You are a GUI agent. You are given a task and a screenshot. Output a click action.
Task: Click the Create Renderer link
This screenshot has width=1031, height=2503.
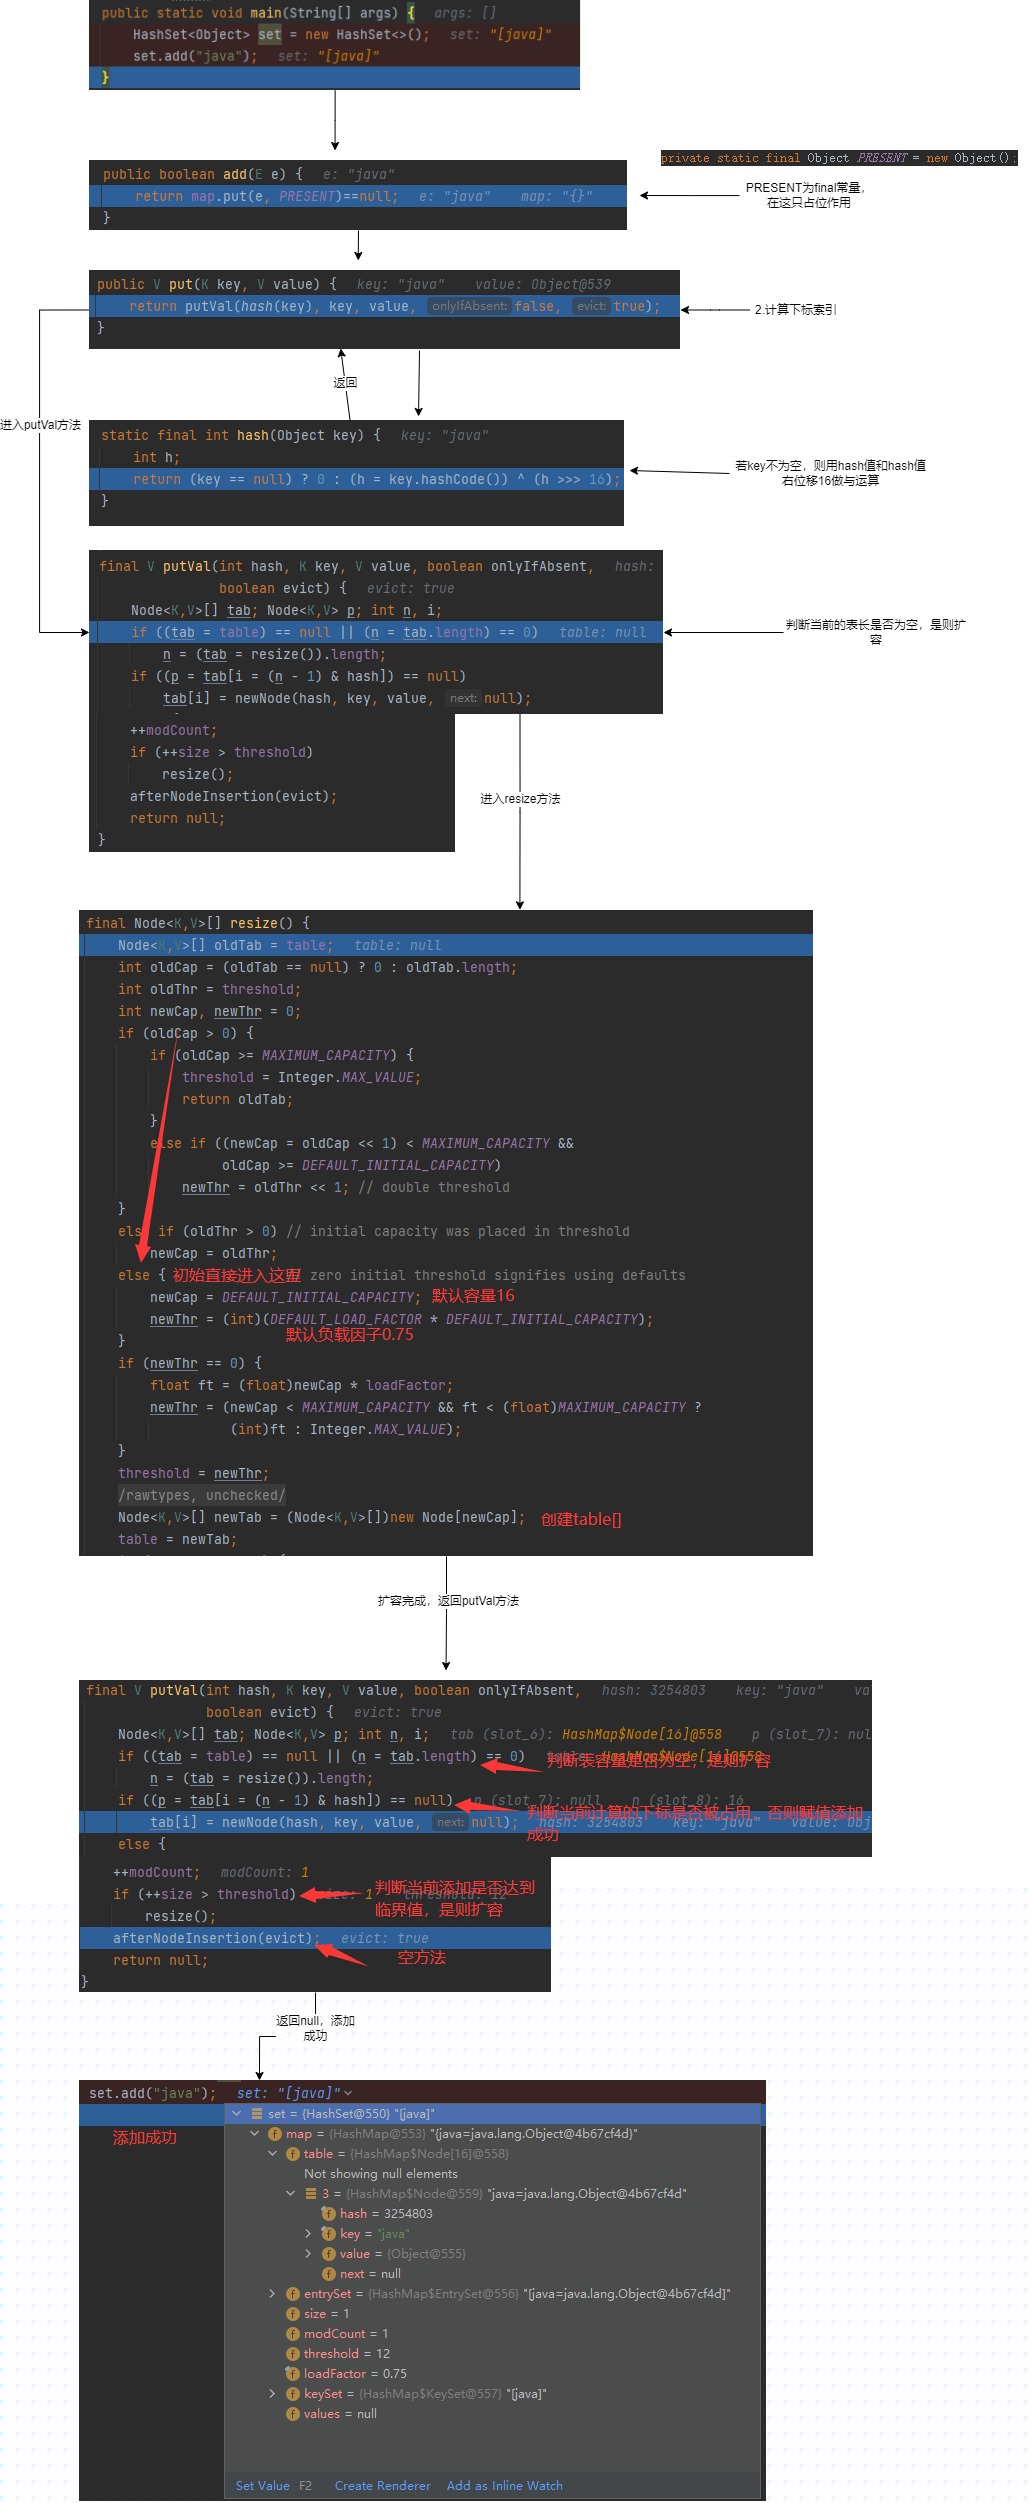tap(382, 2485)
